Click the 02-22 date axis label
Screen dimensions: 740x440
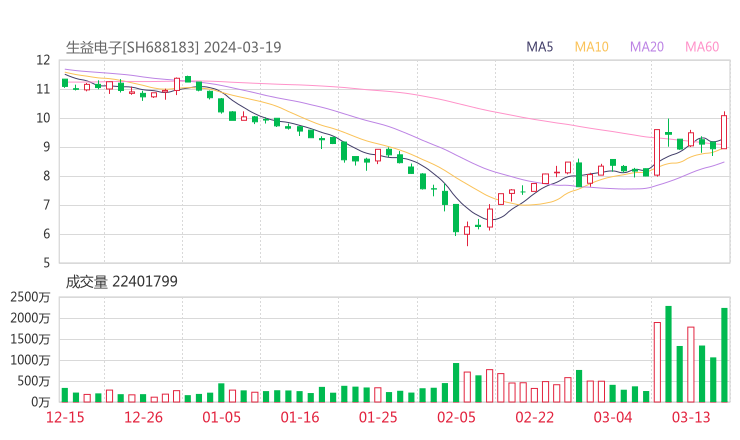point(534,417)
